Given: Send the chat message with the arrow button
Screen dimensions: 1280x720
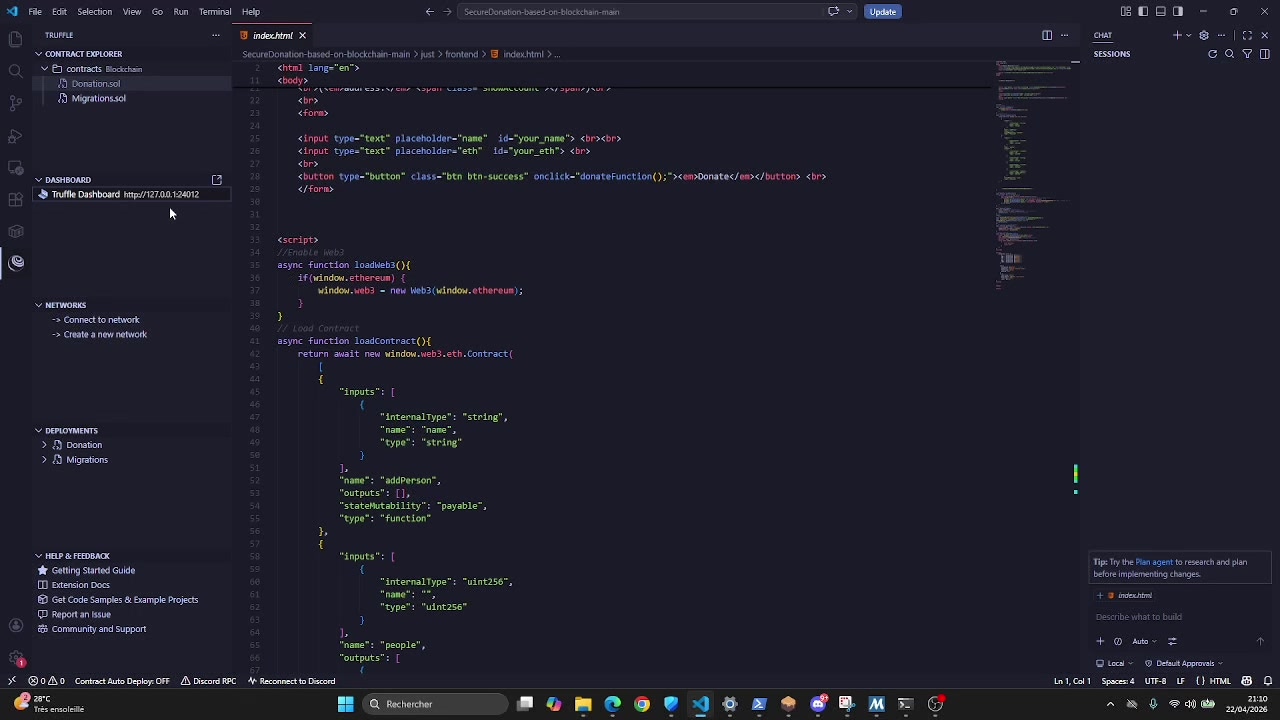Looking at the screenshot, I should tap(1260, 641).
